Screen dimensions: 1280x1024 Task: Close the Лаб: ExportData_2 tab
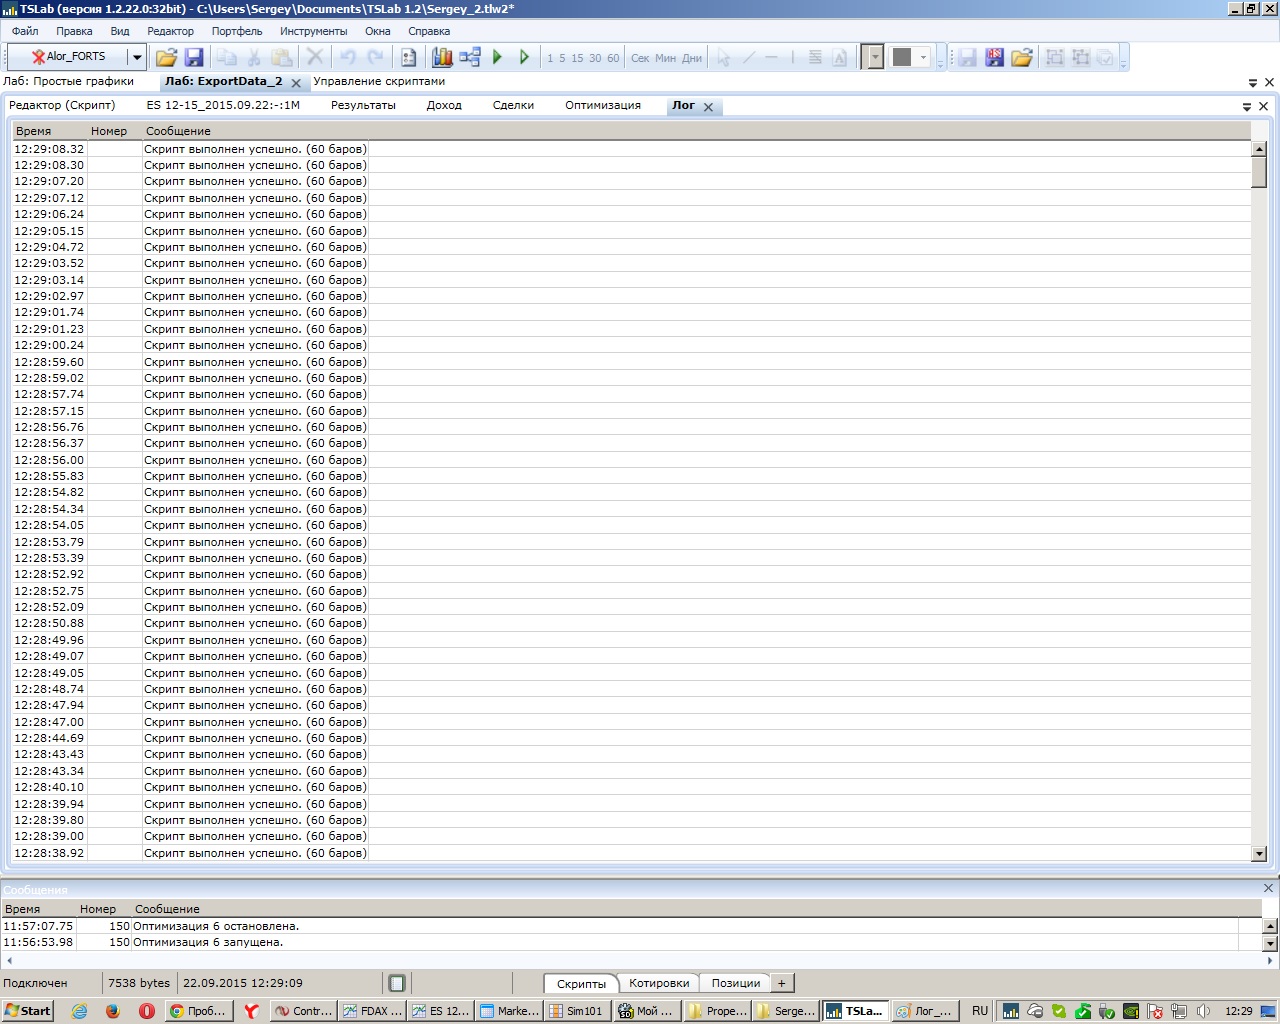click(x=296, y=83)
